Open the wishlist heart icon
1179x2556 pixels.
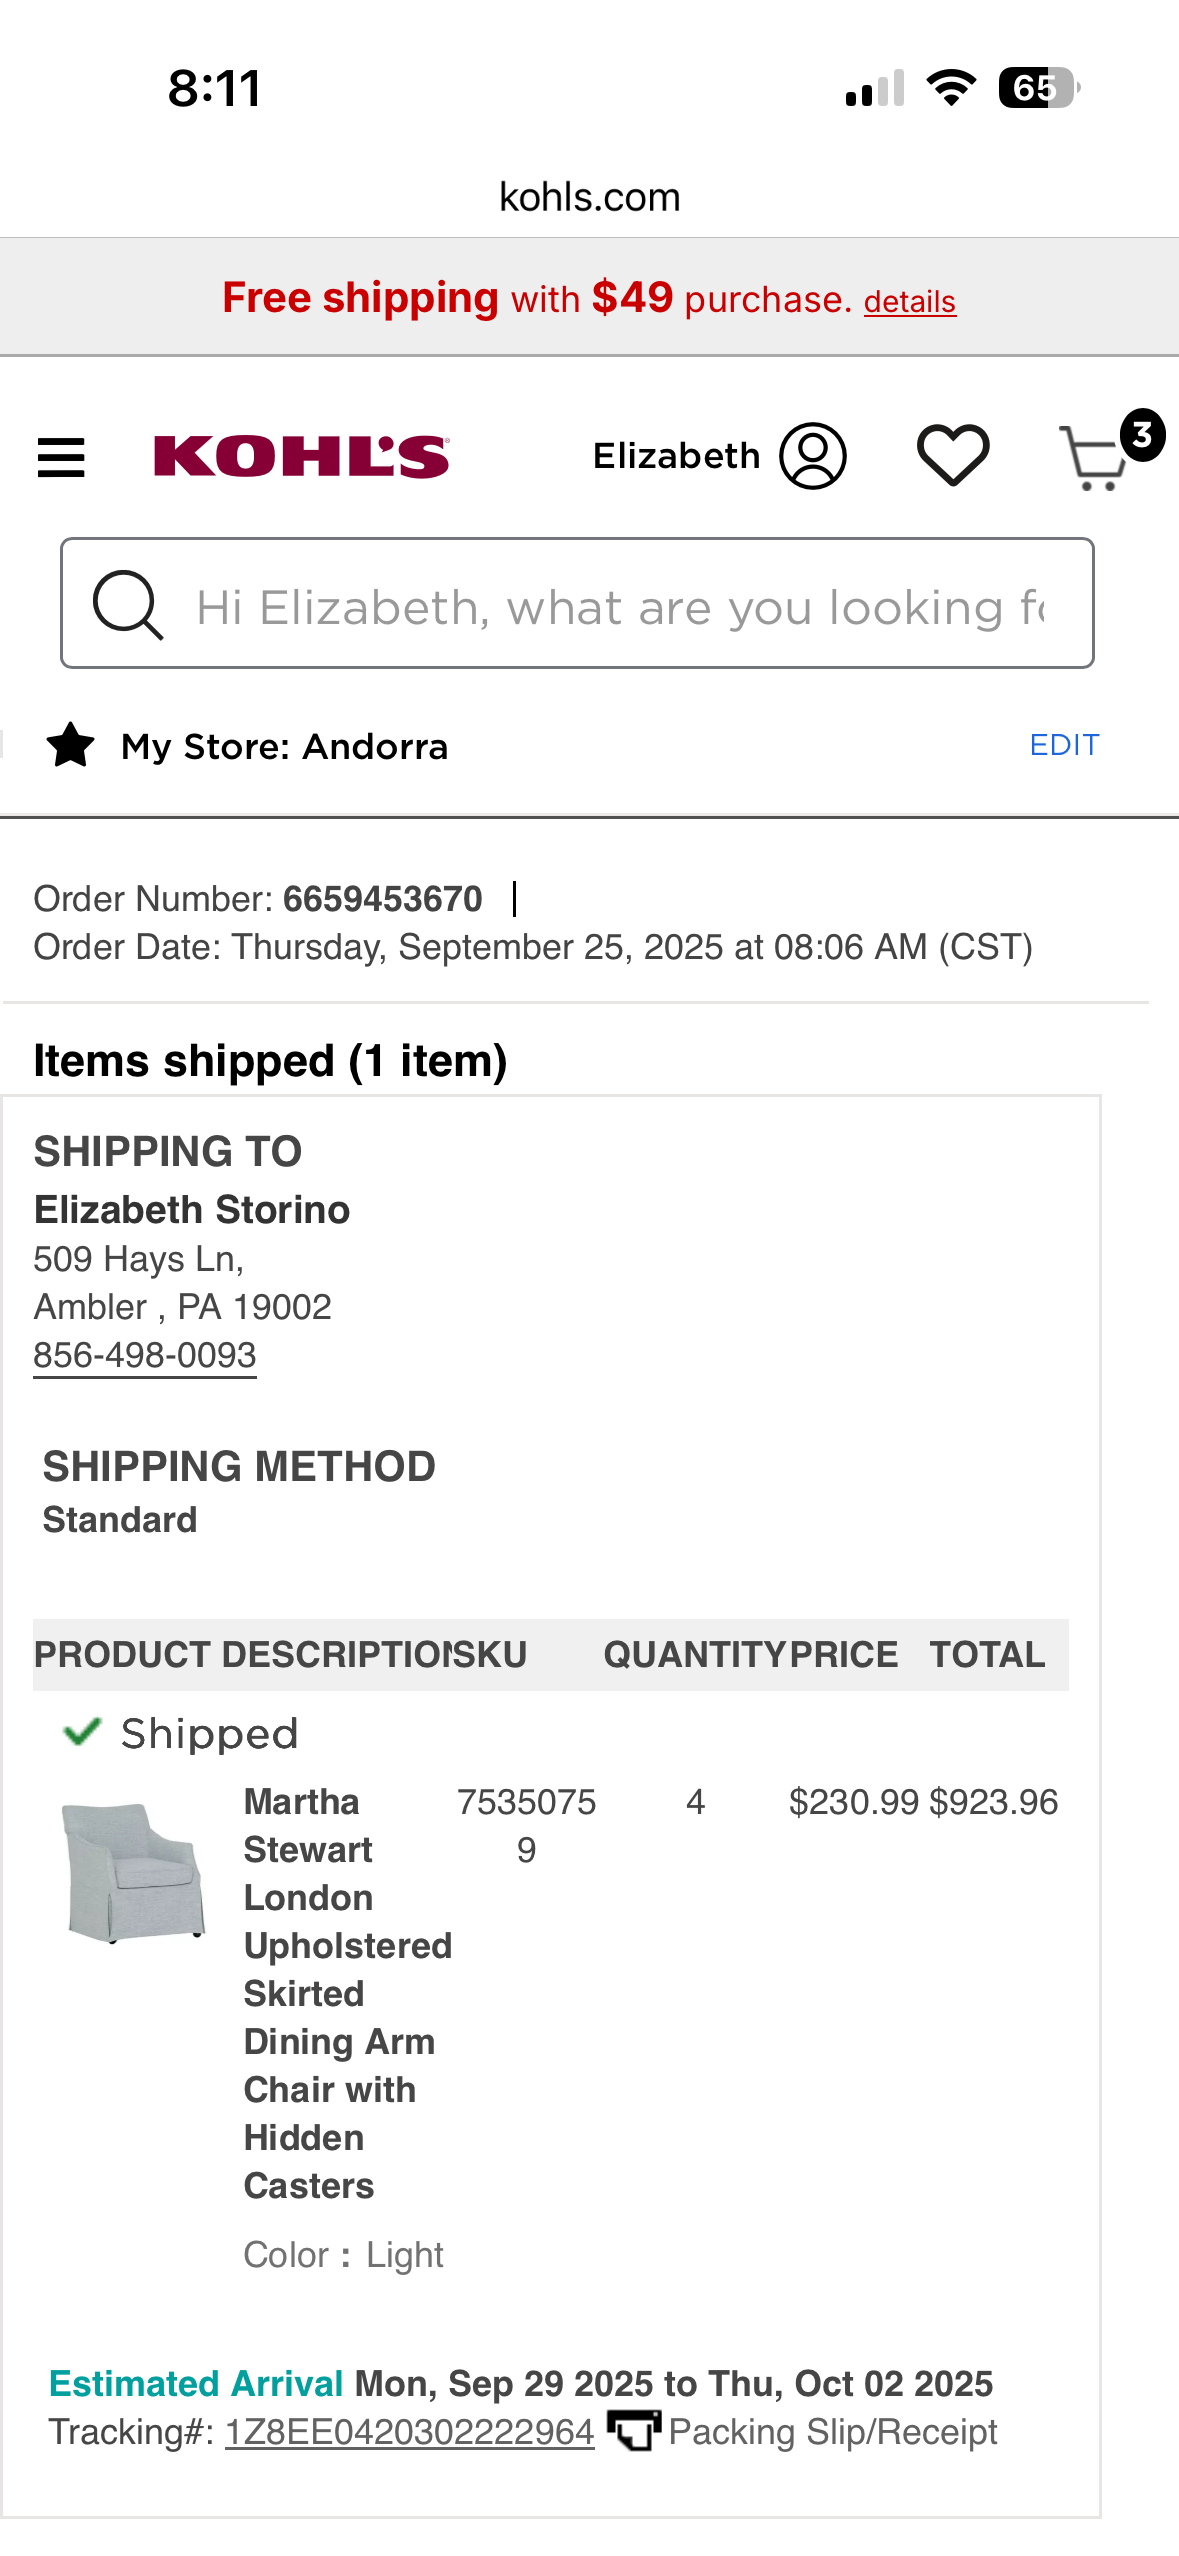tap(953, 456)
